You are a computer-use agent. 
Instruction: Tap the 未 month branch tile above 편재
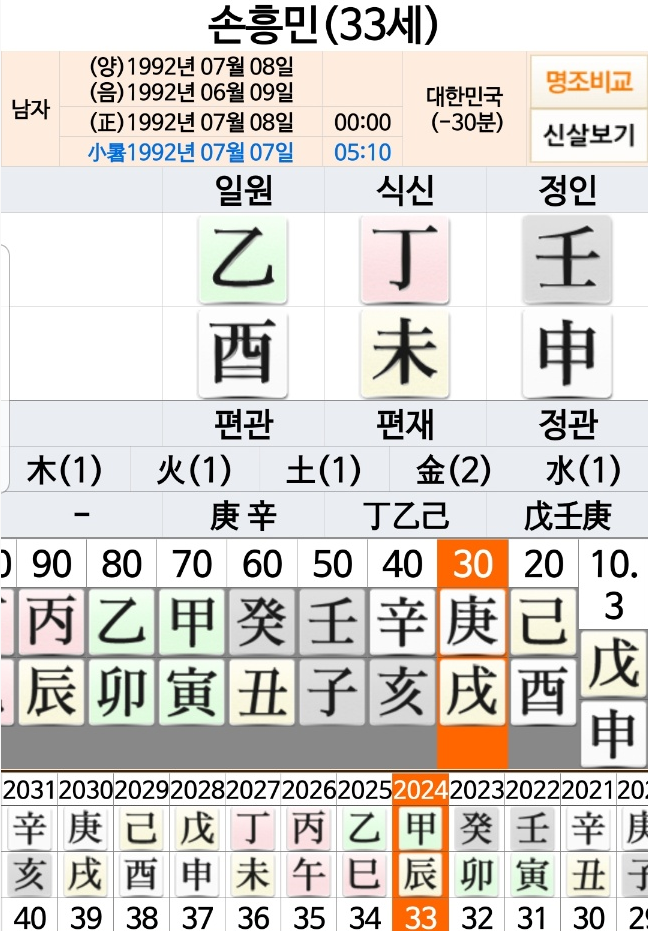[x=405, y=353]
